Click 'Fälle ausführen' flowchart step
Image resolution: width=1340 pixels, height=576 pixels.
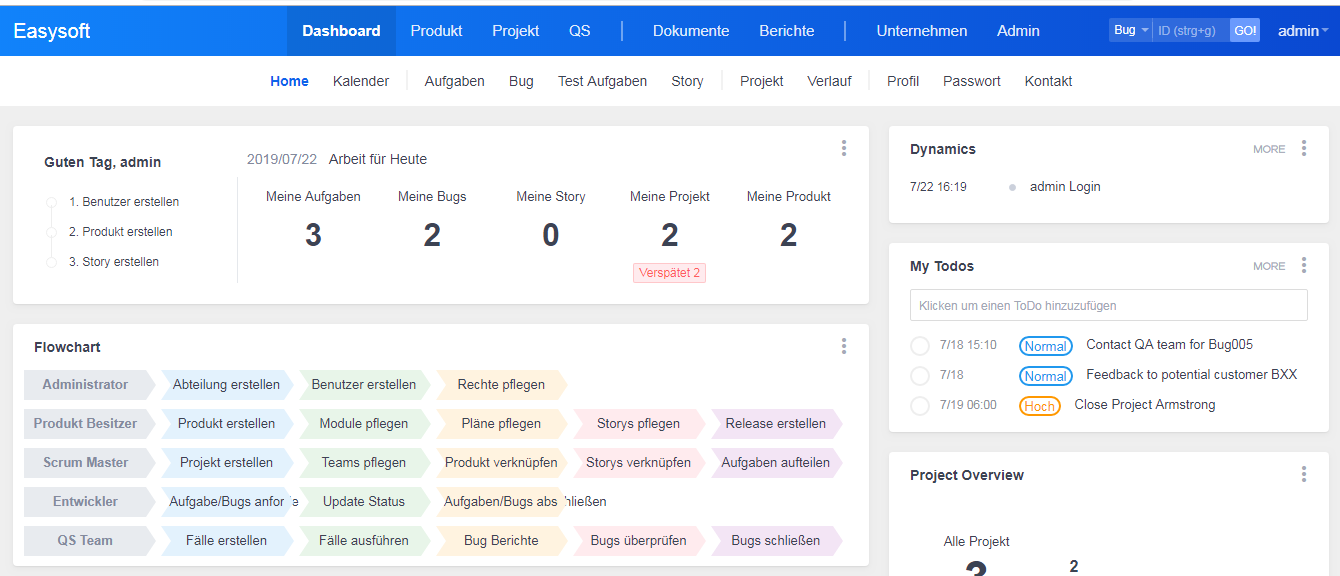(364, 540)
